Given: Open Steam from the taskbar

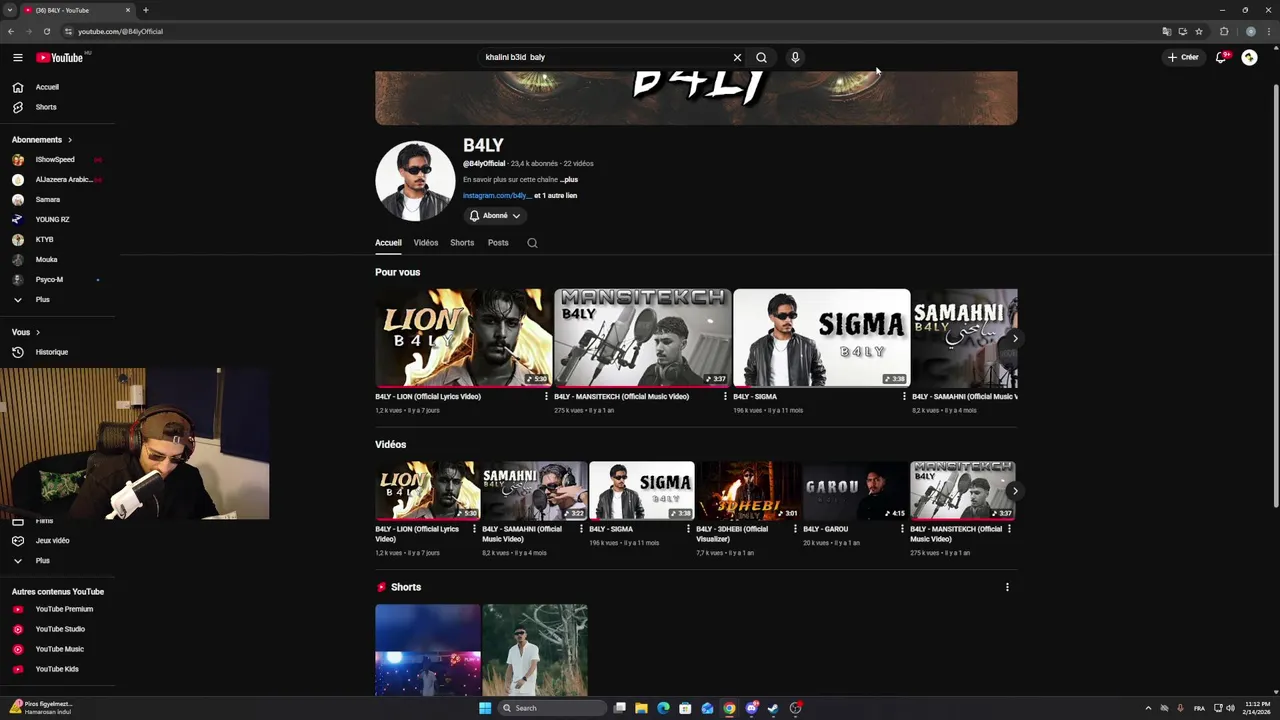Looking at the screenshot, I should tap(773, 708).
